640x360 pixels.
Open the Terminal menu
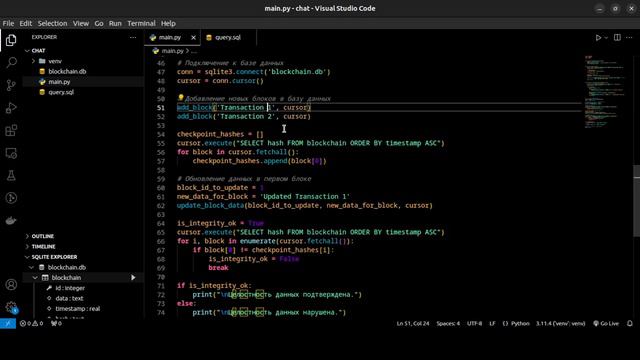pos(141,23)
